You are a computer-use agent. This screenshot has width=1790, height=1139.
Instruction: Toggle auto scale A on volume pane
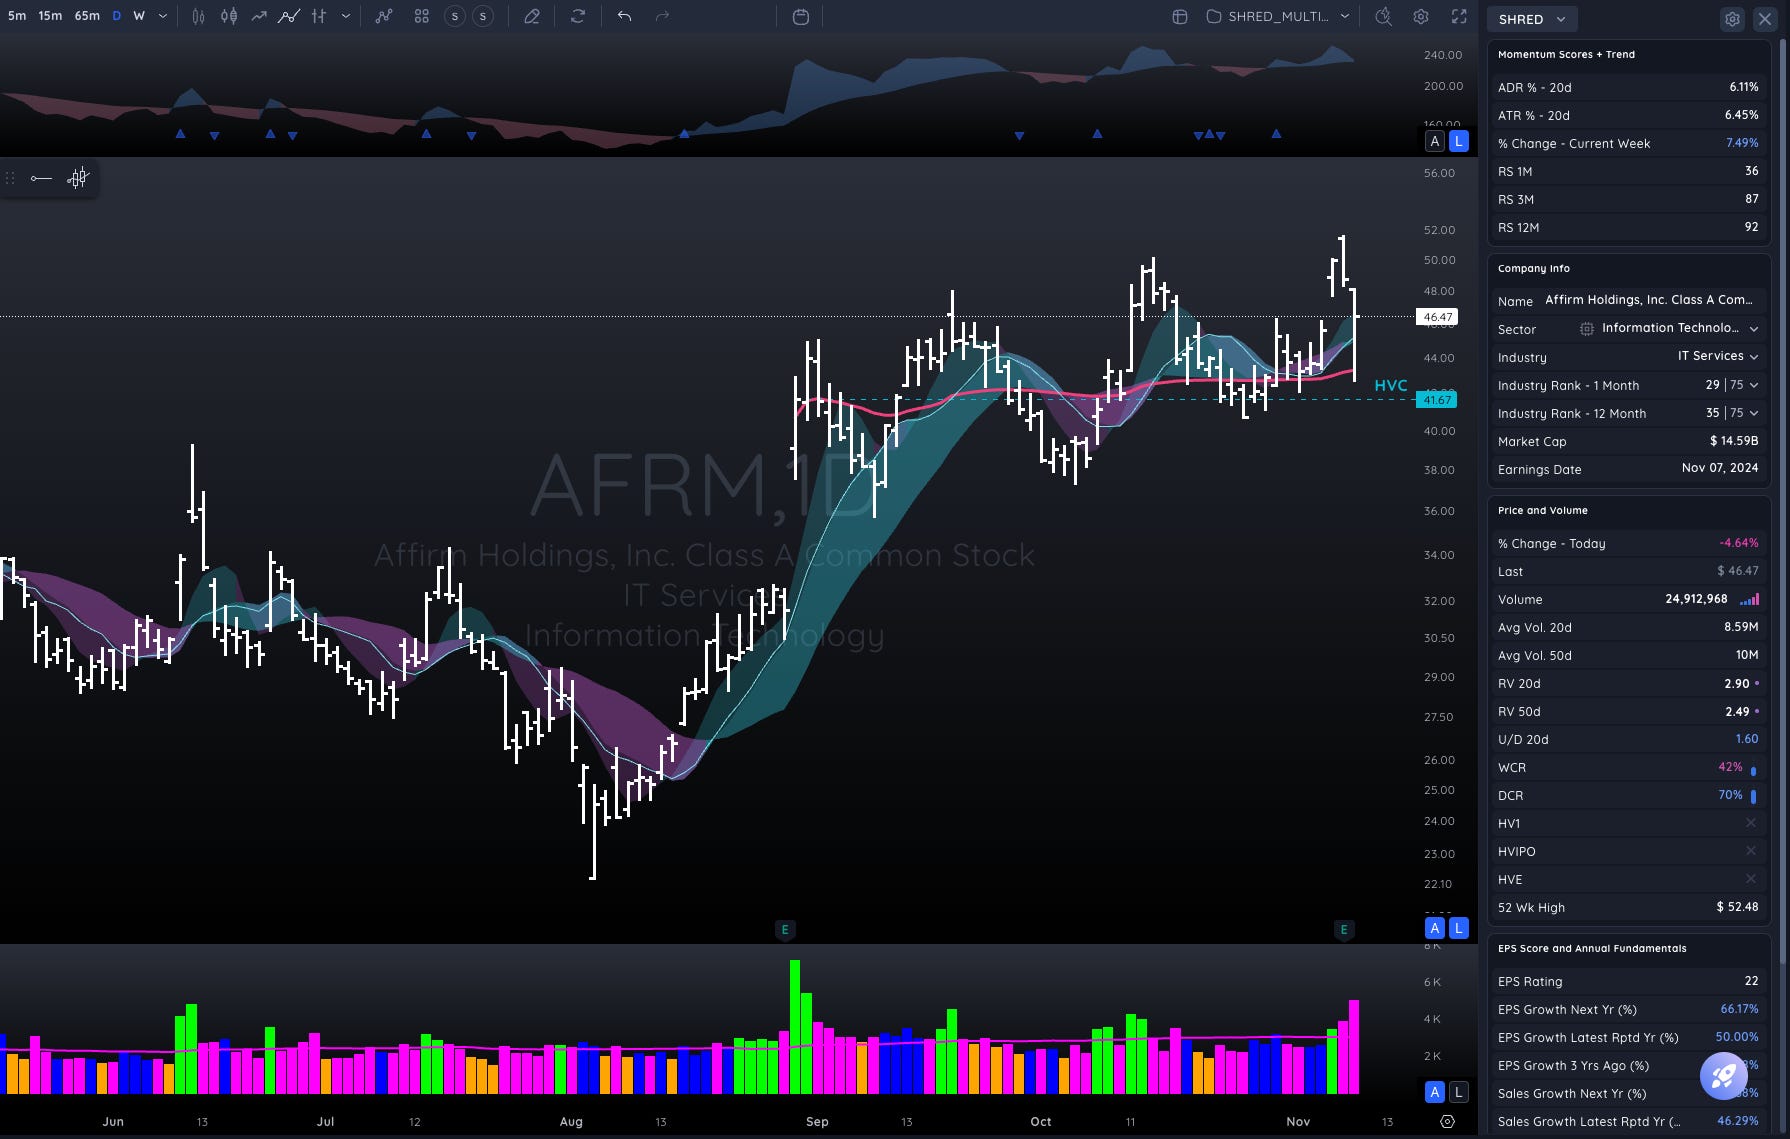(1435, 1092)
